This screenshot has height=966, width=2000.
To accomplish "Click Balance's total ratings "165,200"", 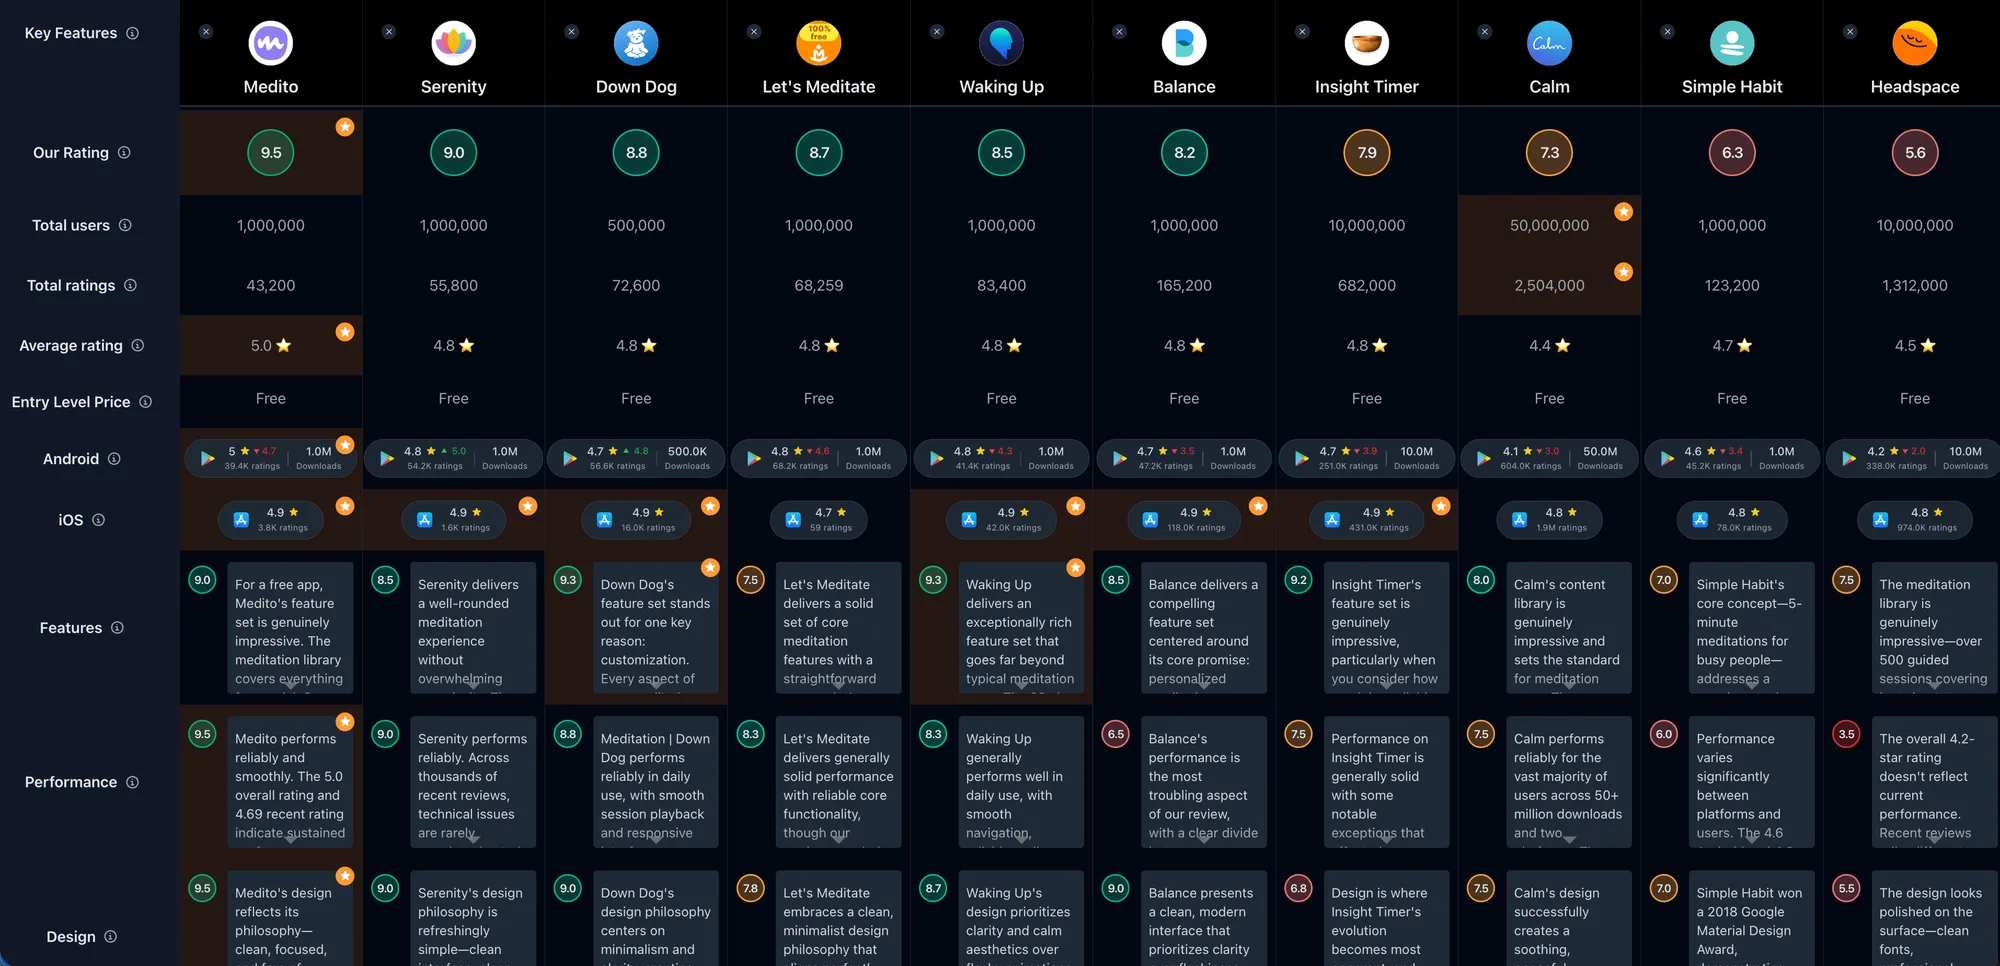I will [x=1184, y=286].
